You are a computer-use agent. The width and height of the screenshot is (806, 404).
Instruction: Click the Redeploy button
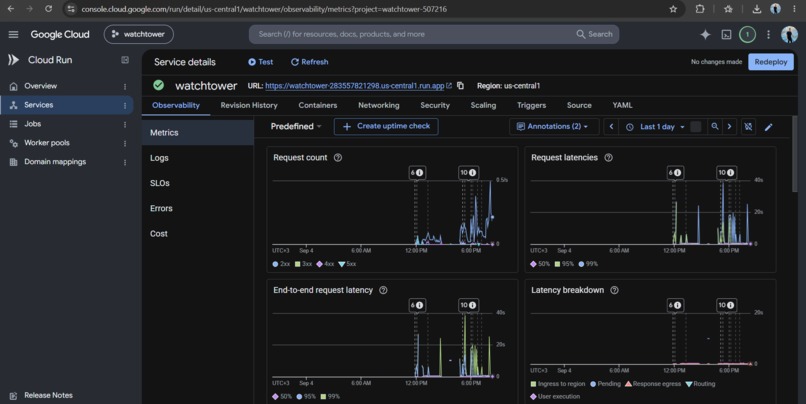771,62
